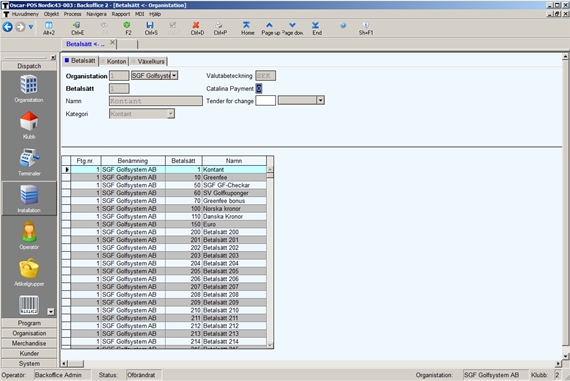Screen dimensions: 570x381
Task: Expand the Tender for change dropdown
Action: (320, 100)
